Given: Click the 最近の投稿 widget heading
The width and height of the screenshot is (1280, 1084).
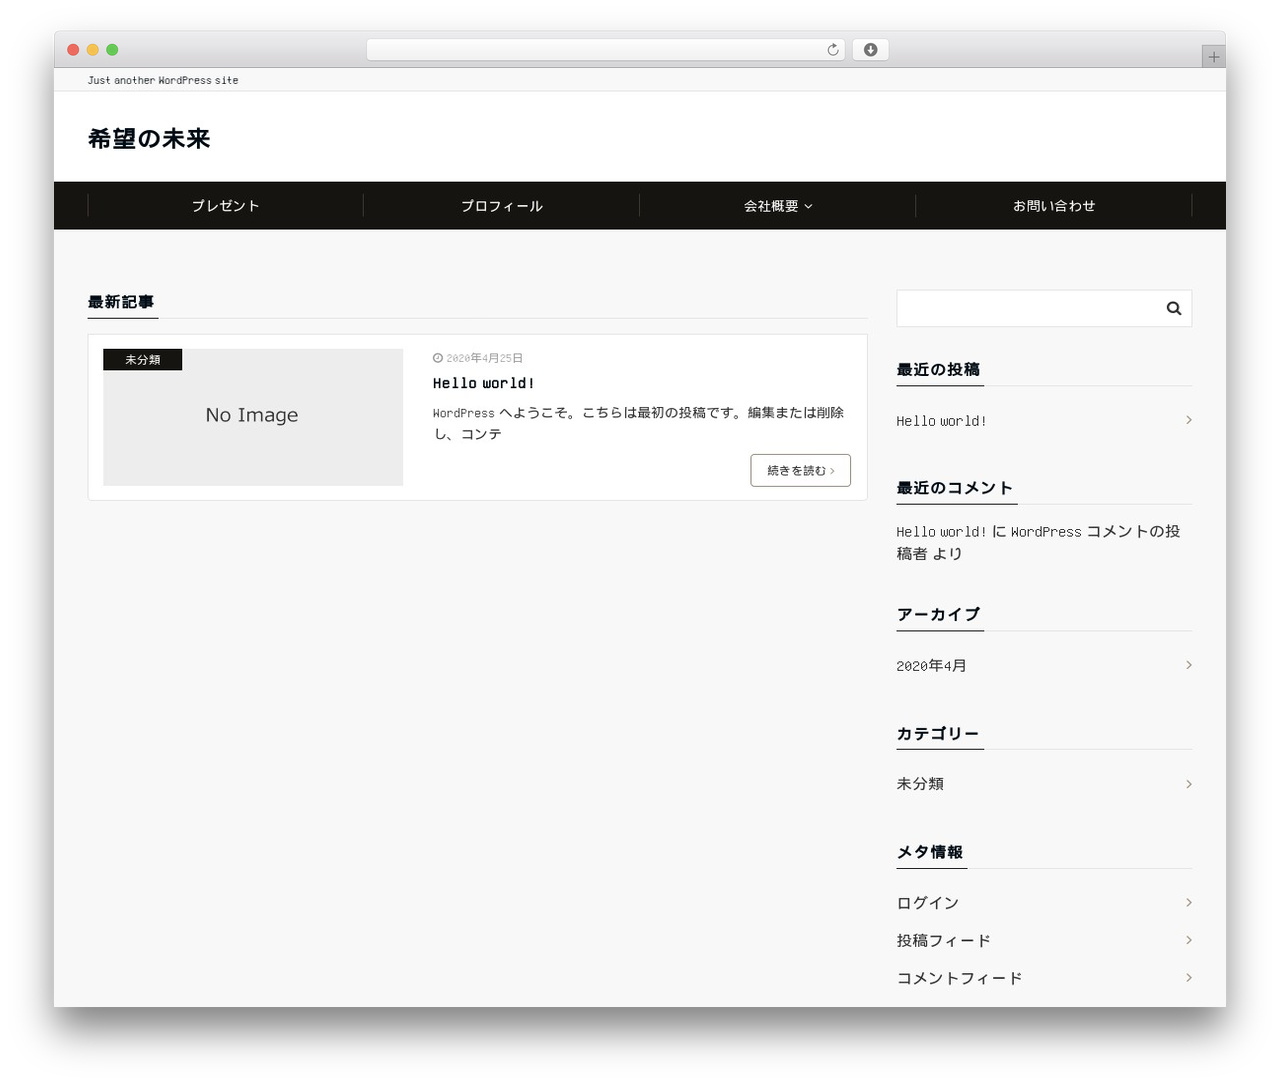Looking at the screenshot, I should coord(938,370).
